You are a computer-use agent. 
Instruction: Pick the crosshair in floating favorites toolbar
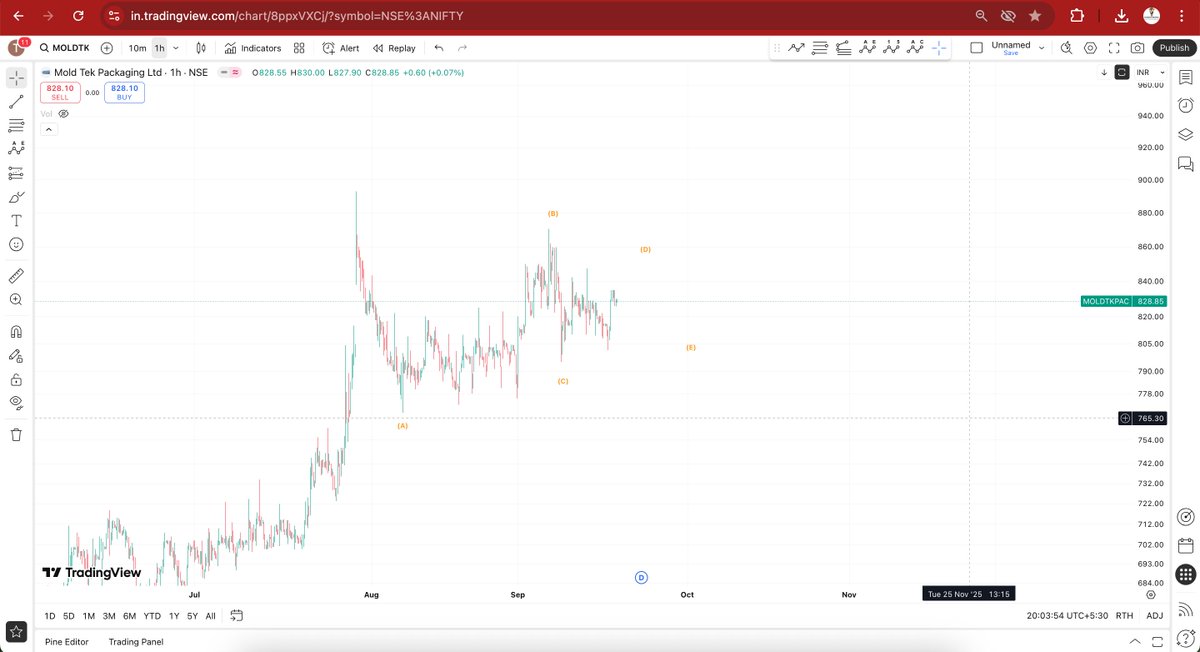coord(939,47)
